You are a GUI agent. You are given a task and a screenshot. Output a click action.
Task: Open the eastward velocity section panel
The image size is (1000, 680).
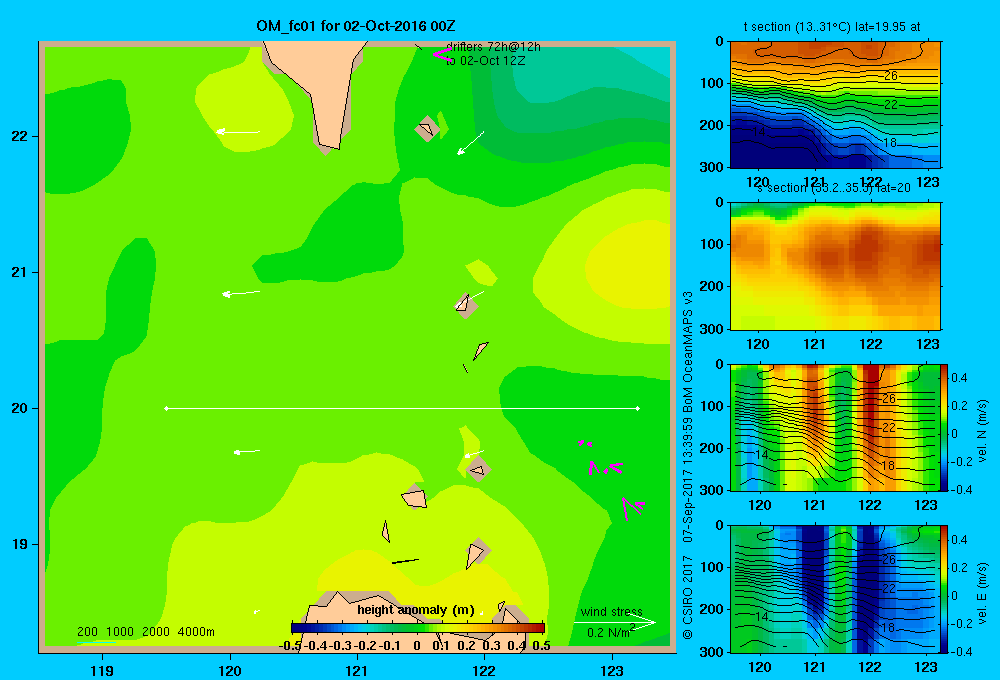pos(835,588)
